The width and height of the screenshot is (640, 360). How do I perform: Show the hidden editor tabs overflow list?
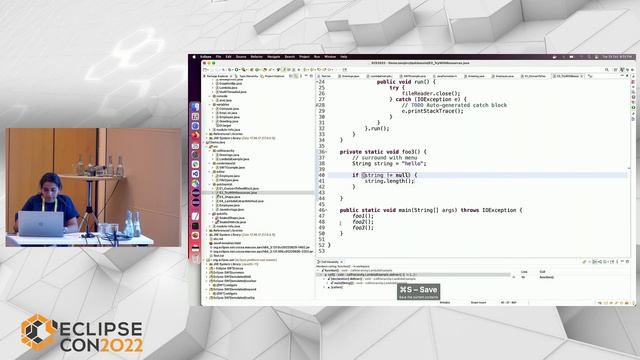(x=590, y=76)
